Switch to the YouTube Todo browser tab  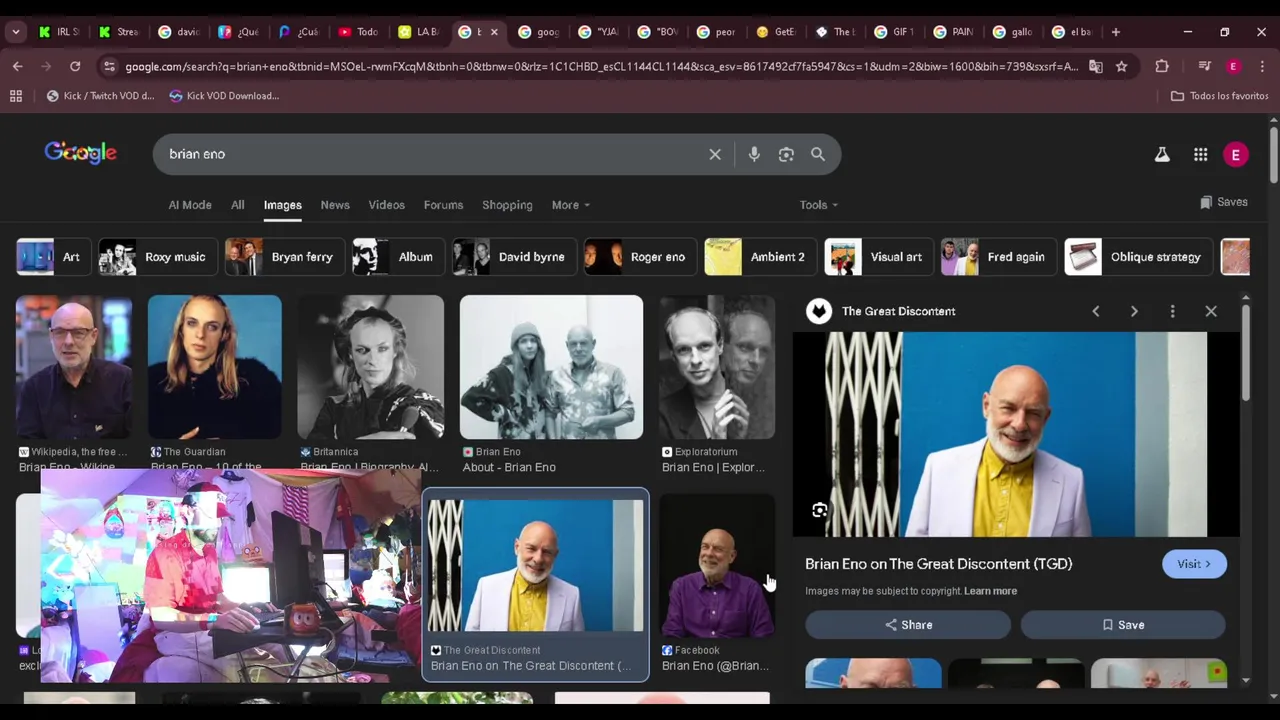[x=358, y=32]
